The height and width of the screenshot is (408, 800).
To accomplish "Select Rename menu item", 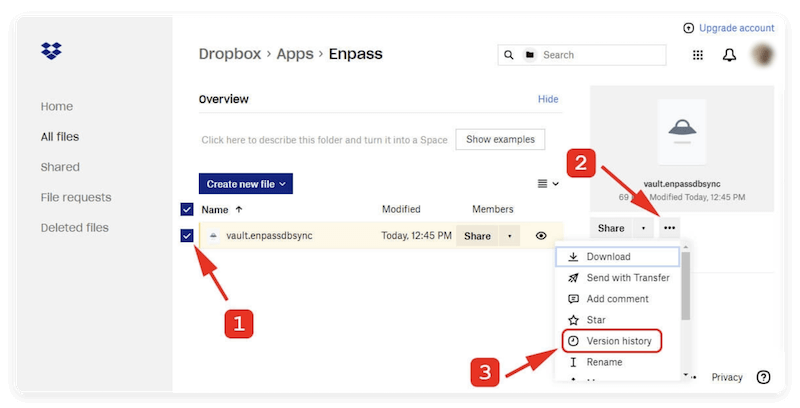I will pyautogui.click(x=617, y=362).
